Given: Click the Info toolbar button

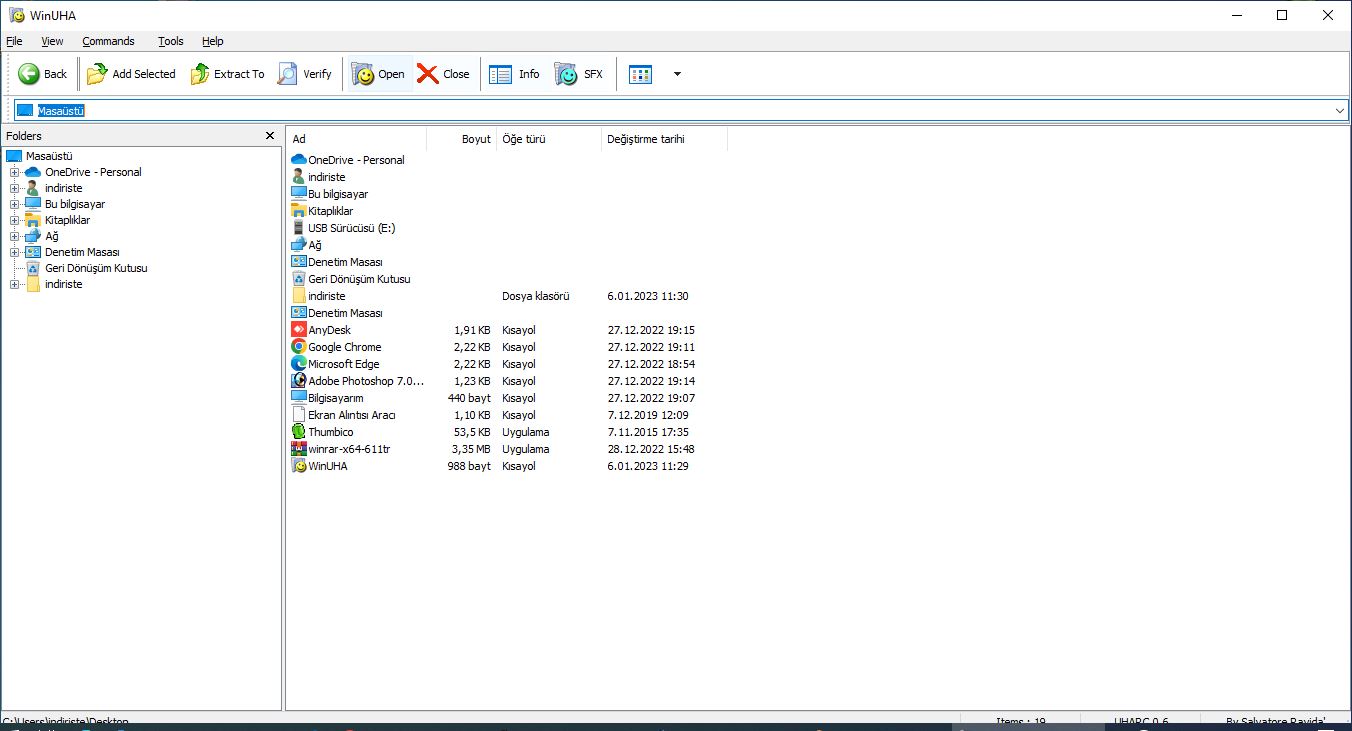Looking at the screenshot, I should click(515, 74).
